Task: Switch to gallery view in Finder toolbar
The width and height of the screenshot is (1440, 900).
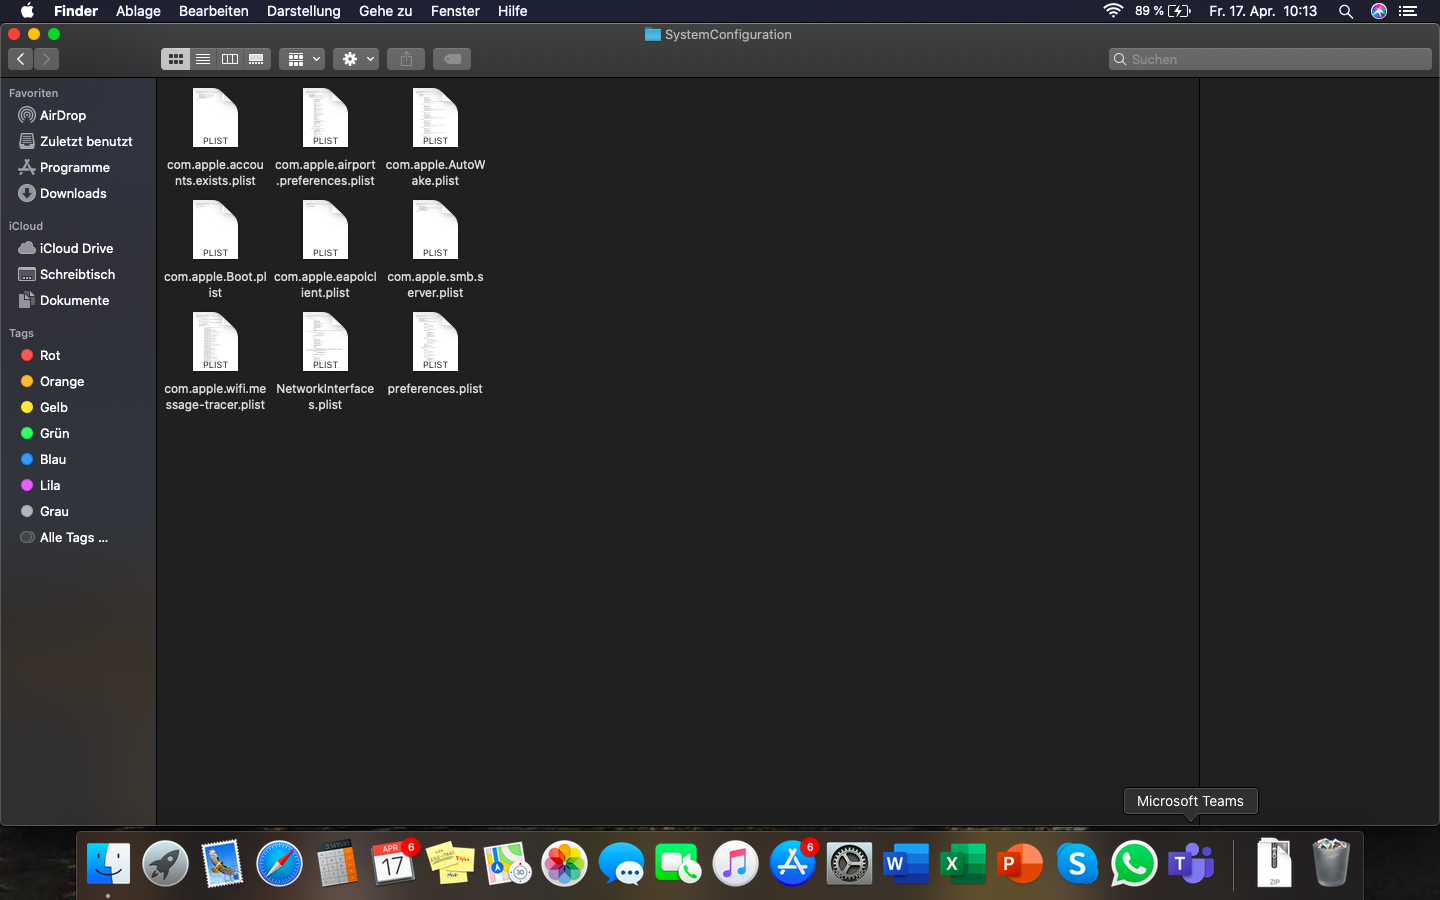Action: click(x=257, y=59)
